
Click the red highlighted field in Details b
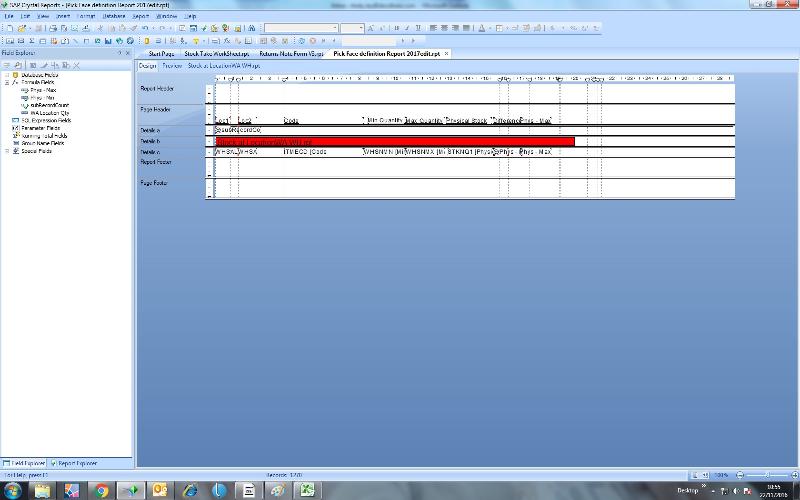pyautogui.click(x=395, y=142)
